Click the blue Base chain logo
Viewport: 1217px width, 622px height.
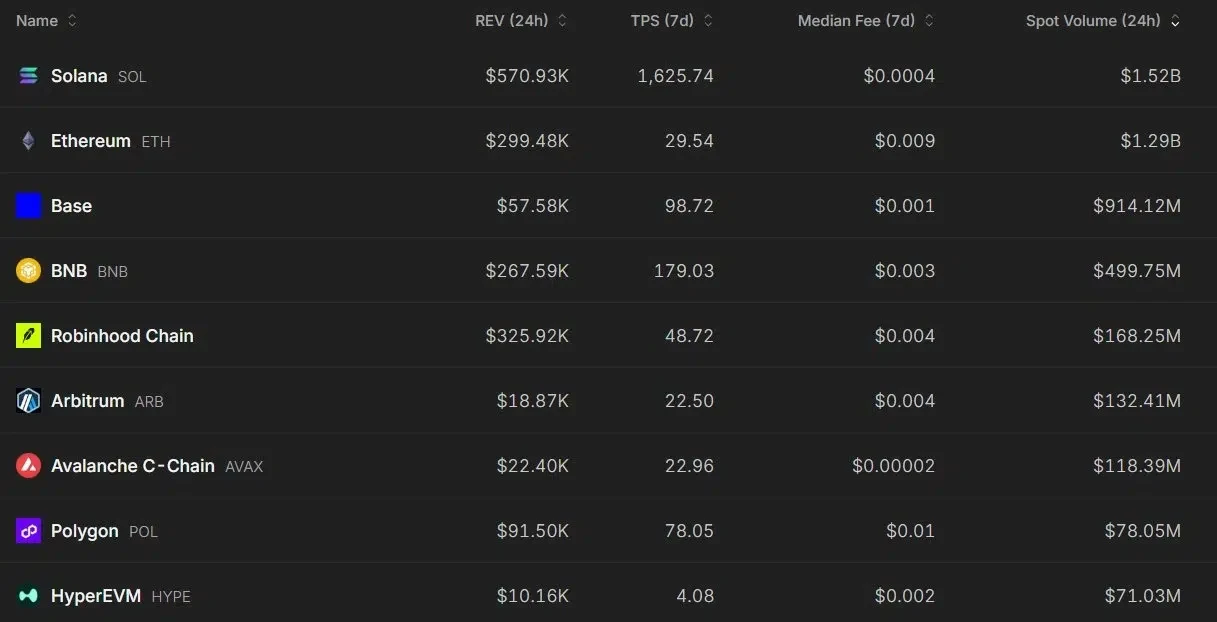28,206
